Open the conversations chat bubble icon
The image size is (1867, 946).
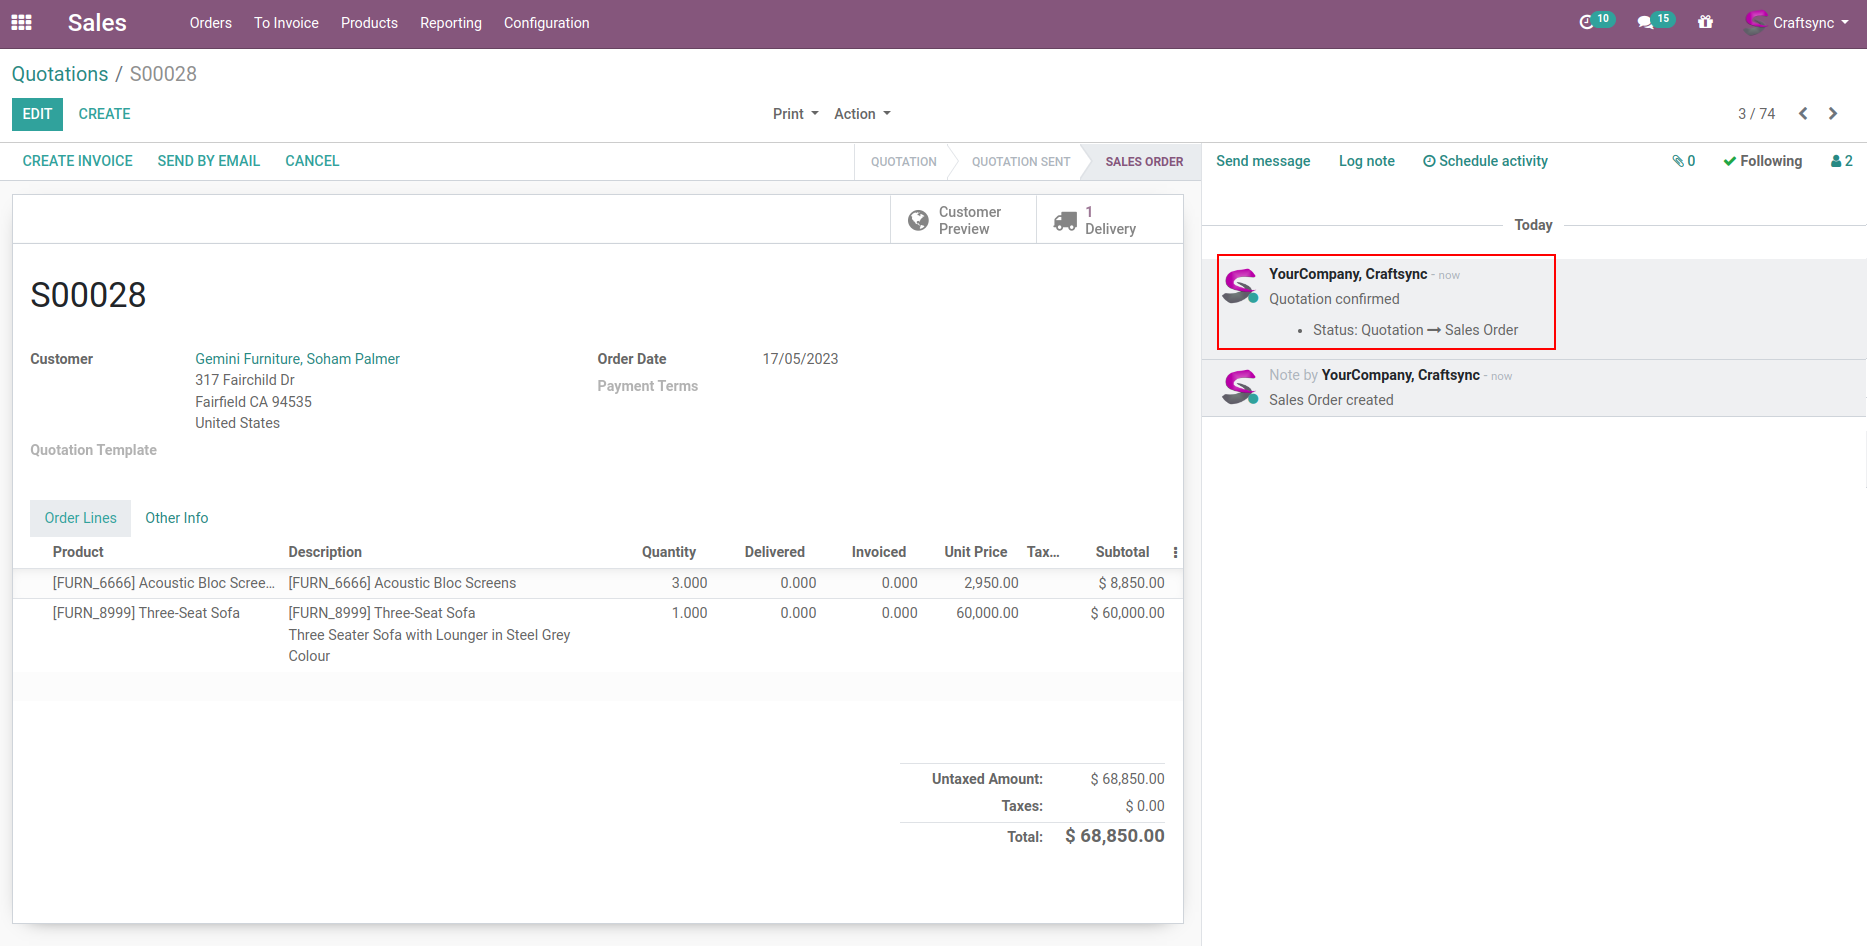point(1645,22)
